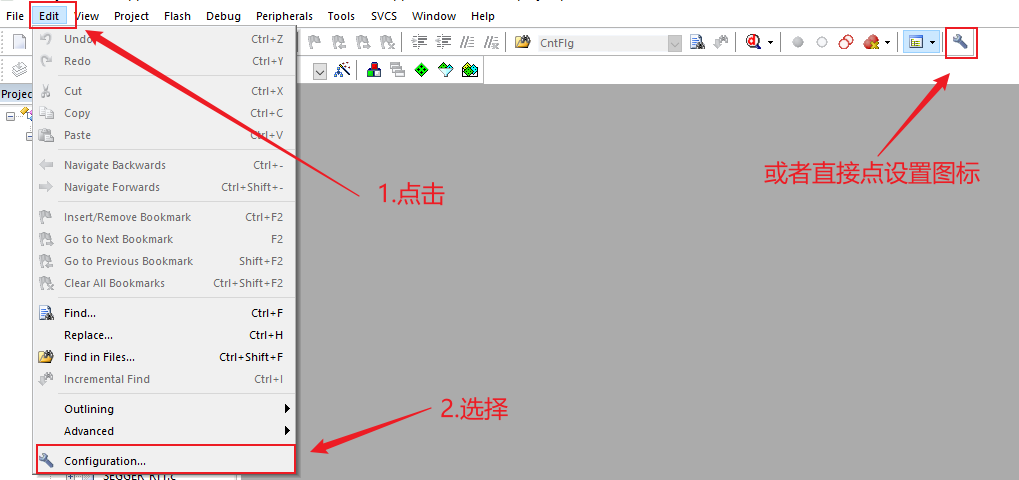This screenshot has width=1019, height=480.
Task: Choose Find... from the Edit menu
Action: click(165, 313)
